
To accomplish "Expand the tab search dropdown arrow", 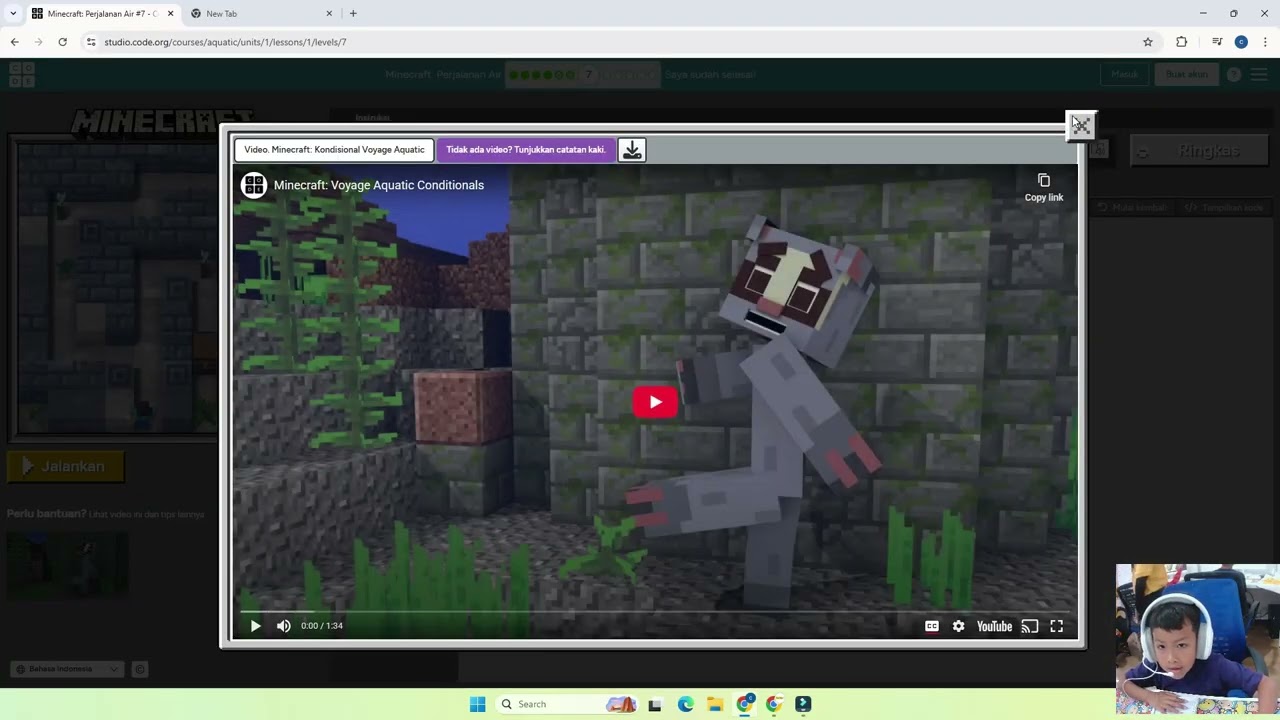I will [13, 14].
